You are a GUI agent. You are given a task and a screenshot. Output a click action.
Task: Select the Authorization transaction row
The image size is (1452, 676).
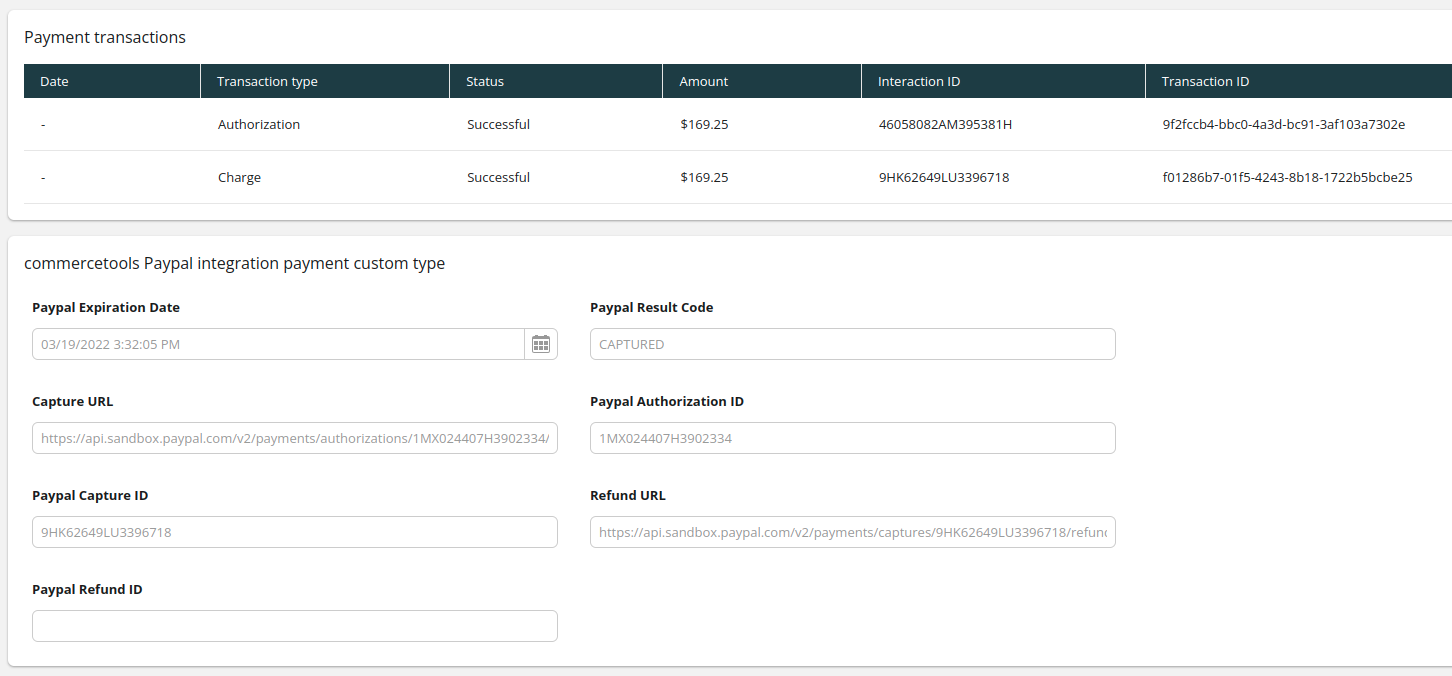(x=259, y=125)
